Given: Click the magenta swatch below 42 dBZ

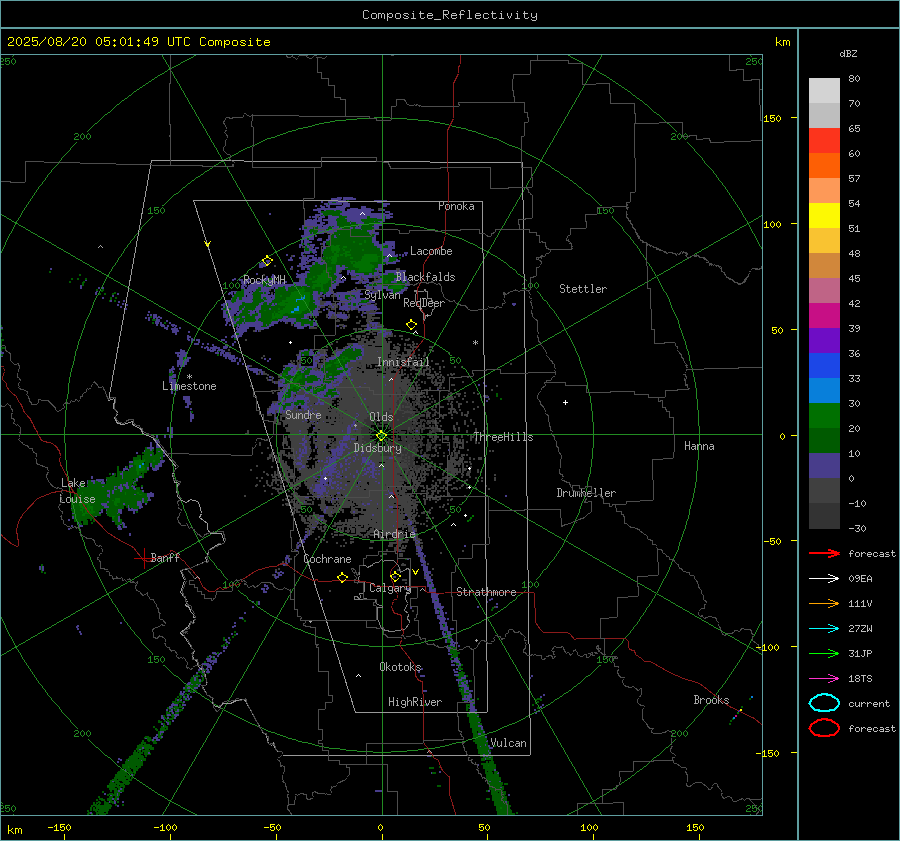Looking at the screenshot, I should [824, 316].
